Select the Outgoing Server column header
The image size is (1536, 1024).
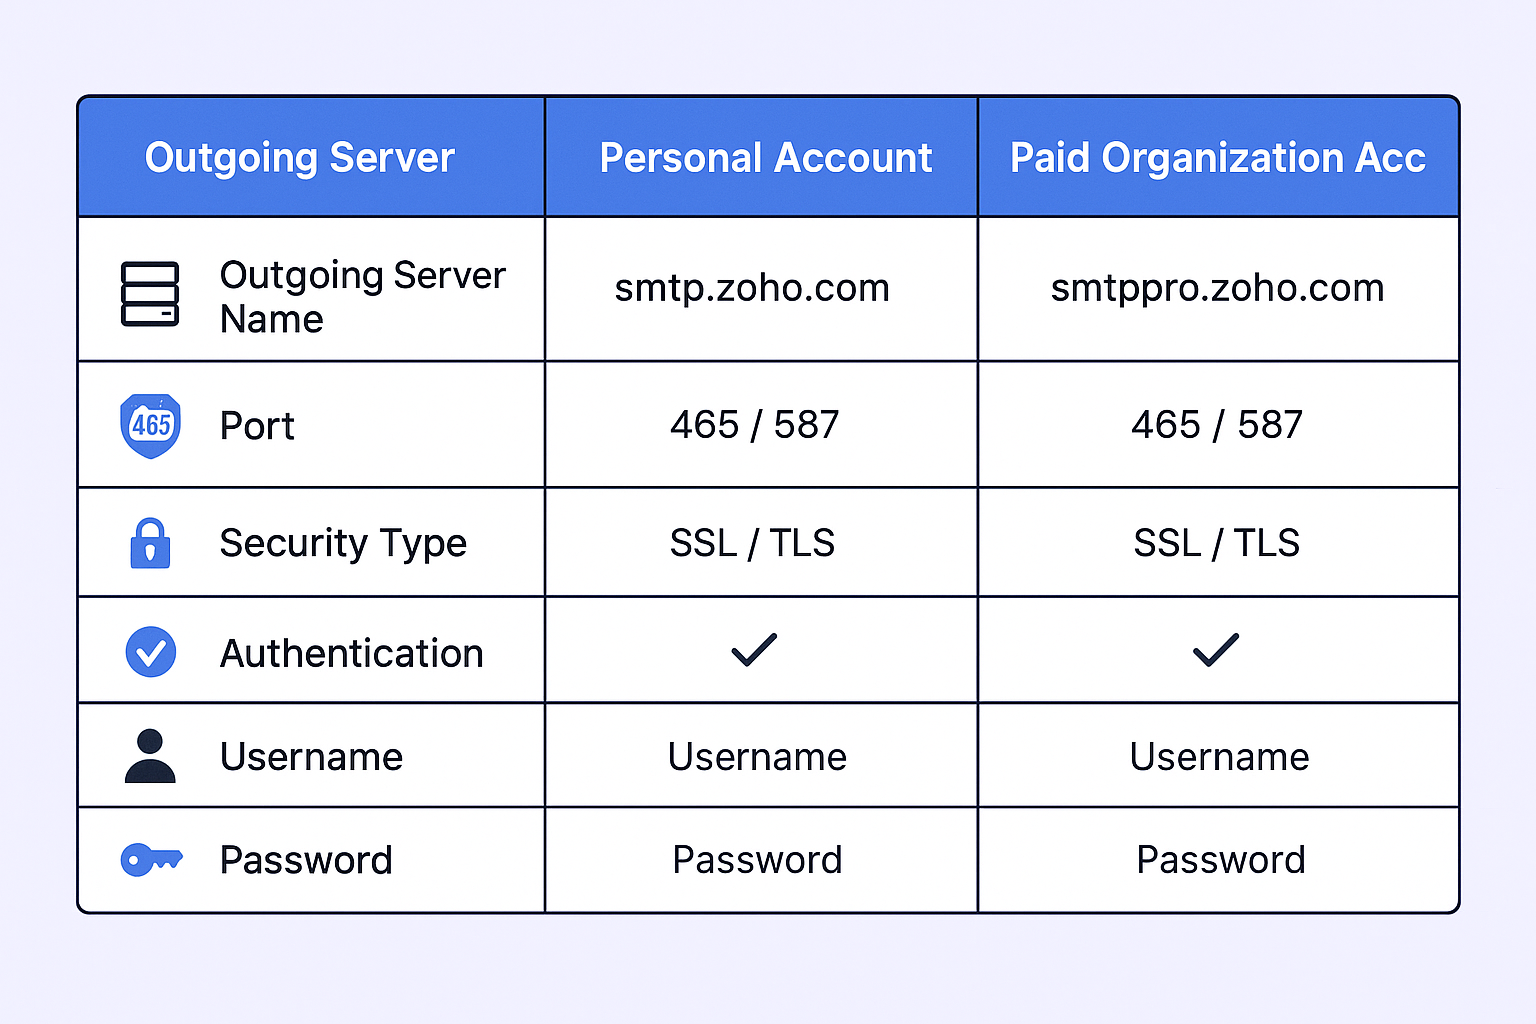point(300,158)
